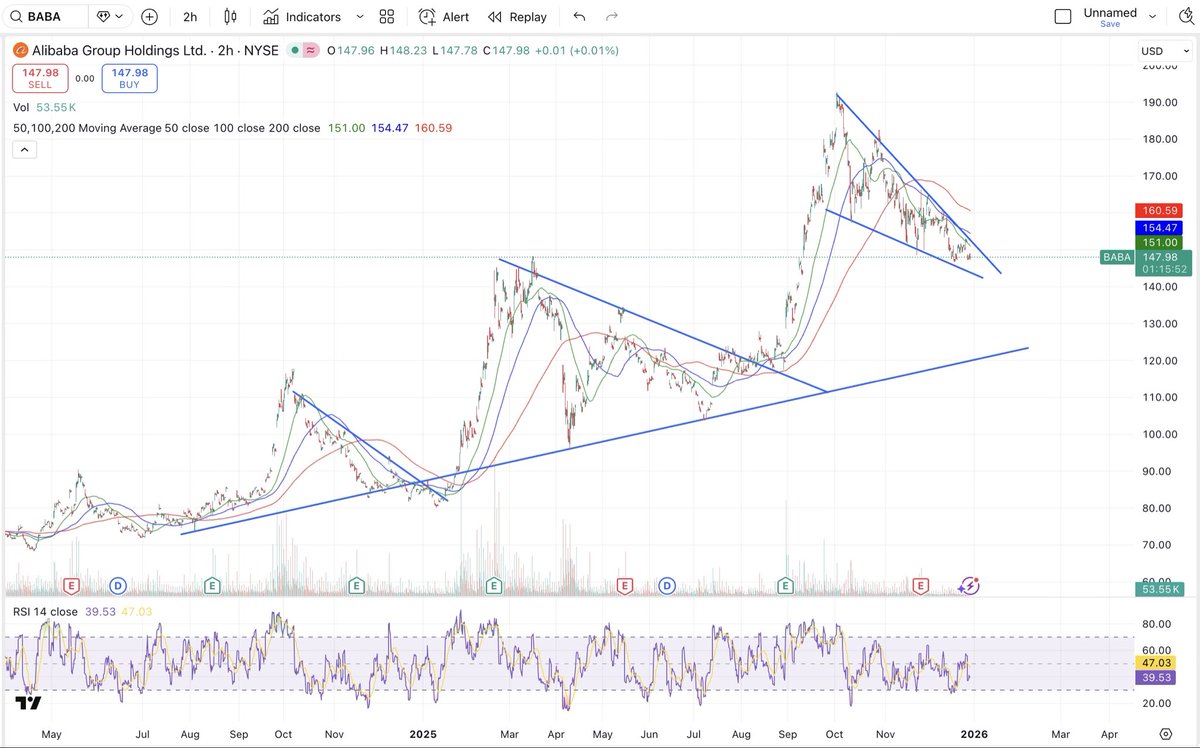Image resolution: width=1200 pixels, height=748 pixels.
Task: Click the Unnamed layout name
Action: [1110, 12]
